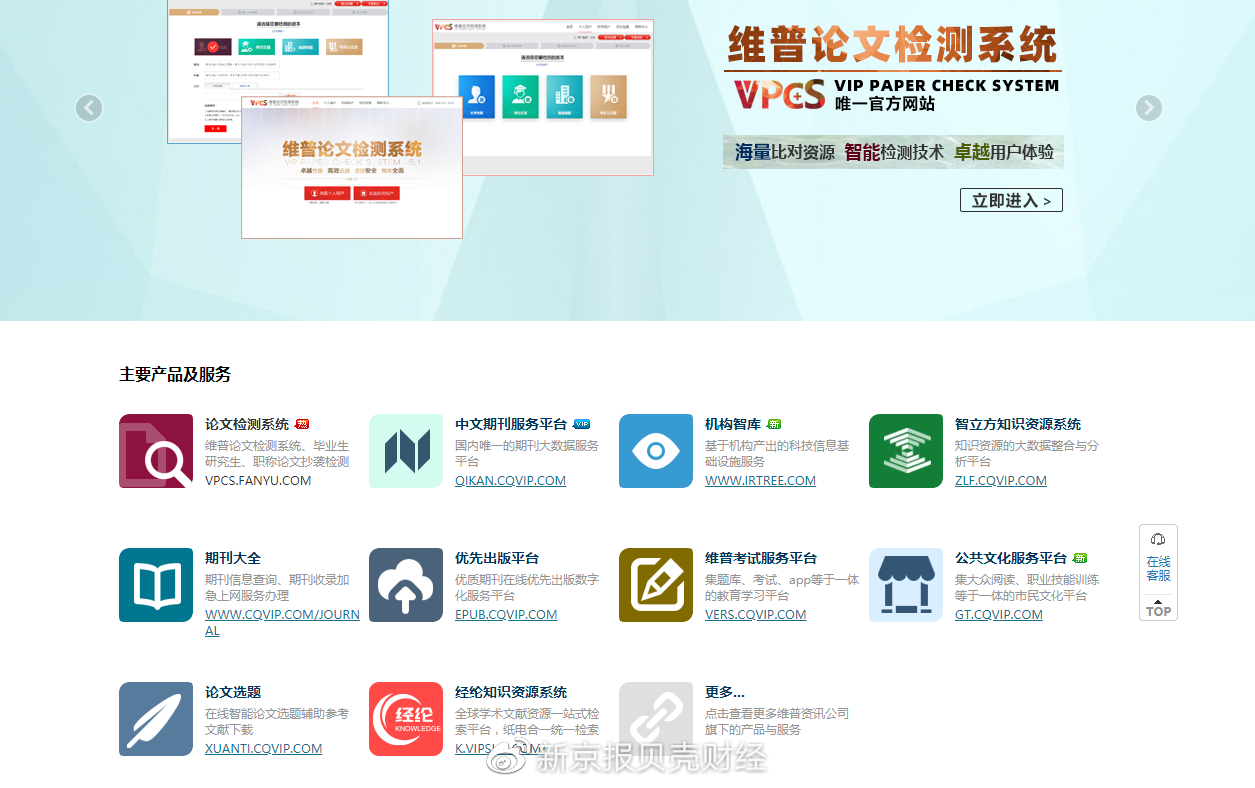Screen dimensions: 1255x788
Task: Click the 公共文化服务平台 title
Action: click(x=1011, y=558)
